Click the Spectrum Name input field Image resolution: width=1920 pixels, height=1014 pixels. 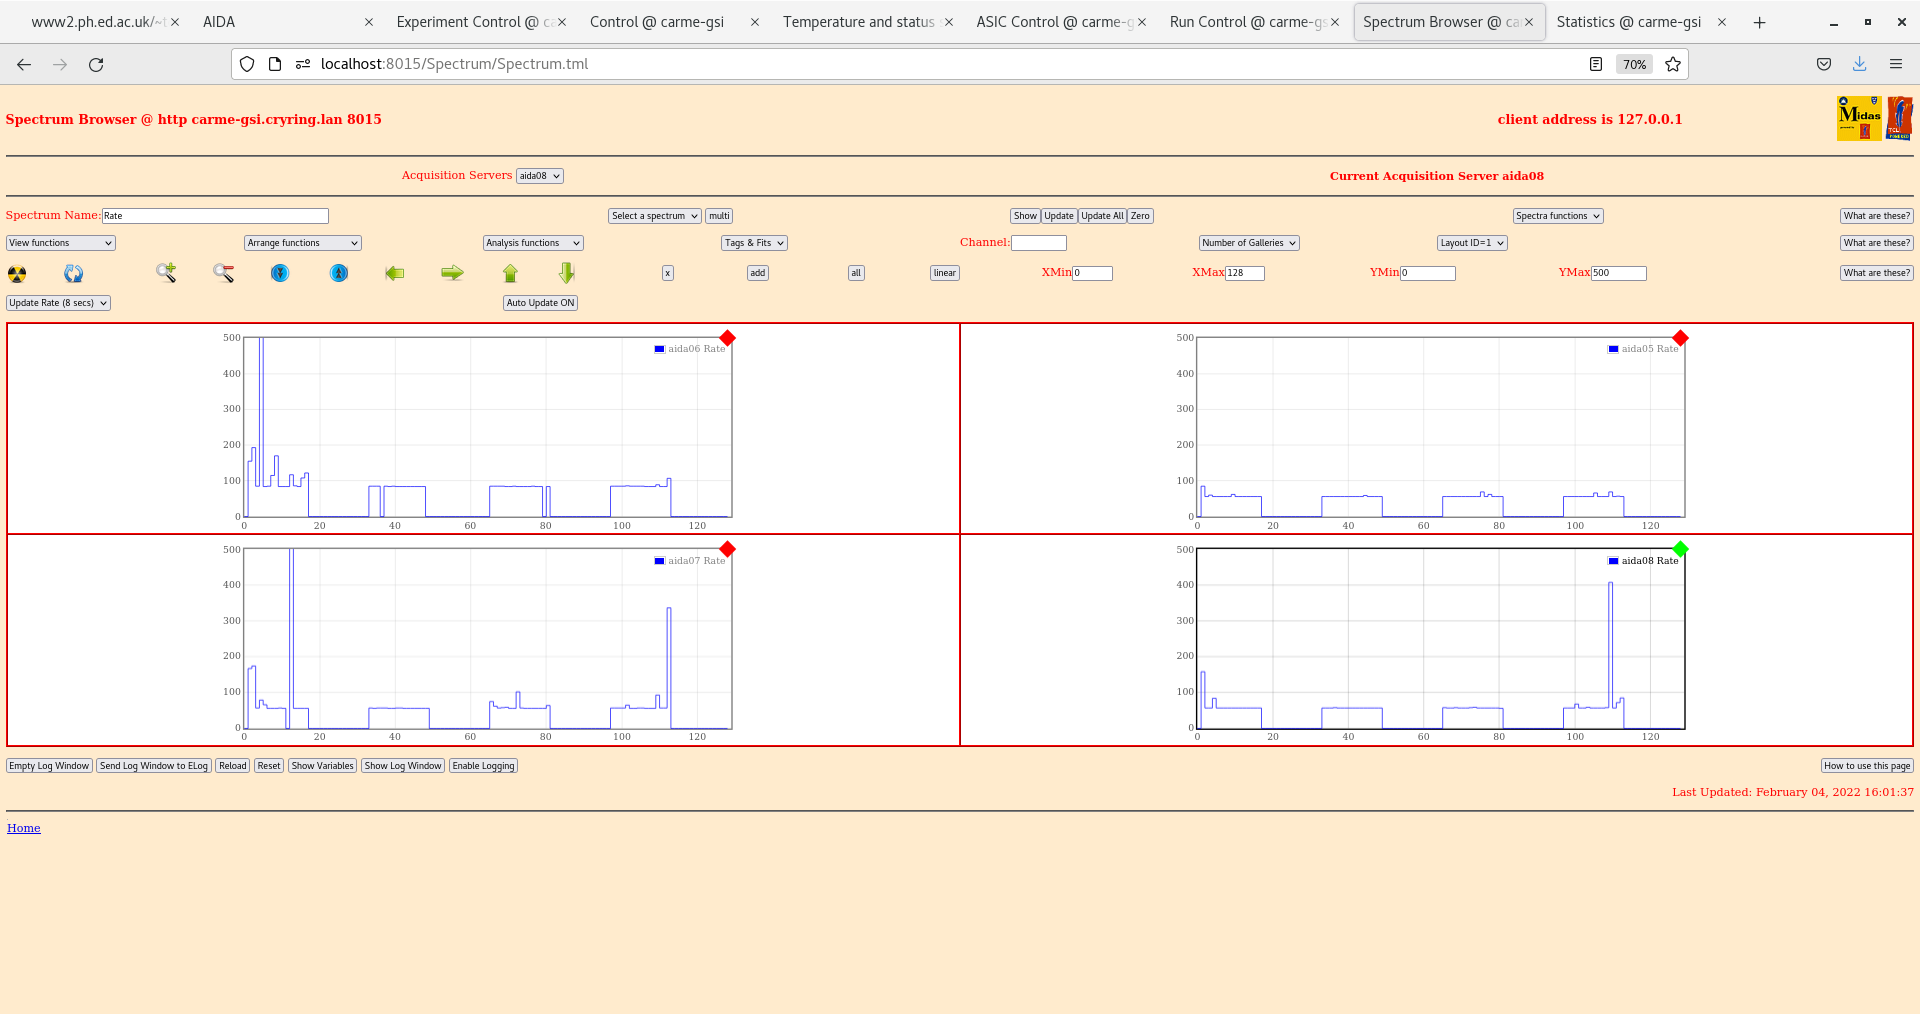click(215, 216)
